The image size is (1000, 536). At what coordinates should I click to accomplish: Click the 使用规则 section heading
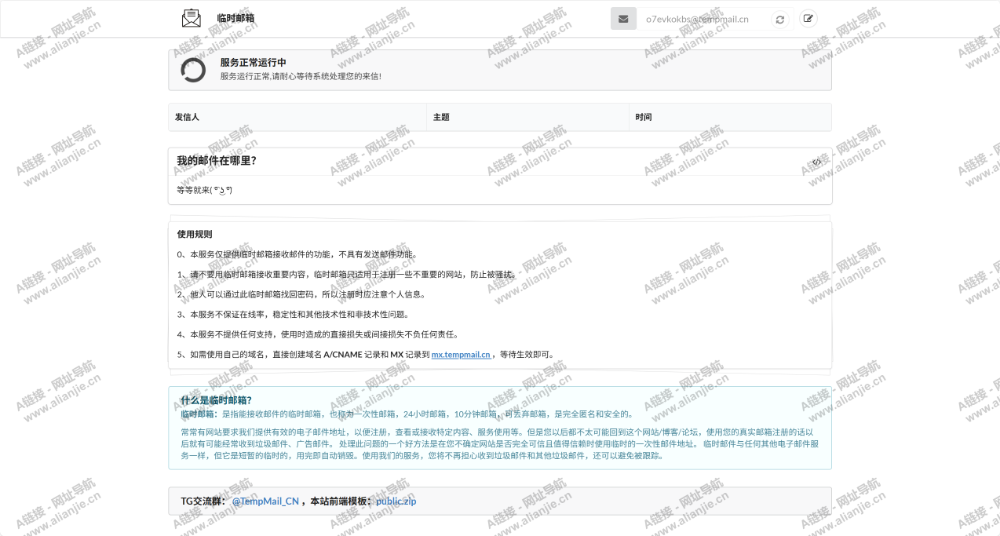pos(194,234)
